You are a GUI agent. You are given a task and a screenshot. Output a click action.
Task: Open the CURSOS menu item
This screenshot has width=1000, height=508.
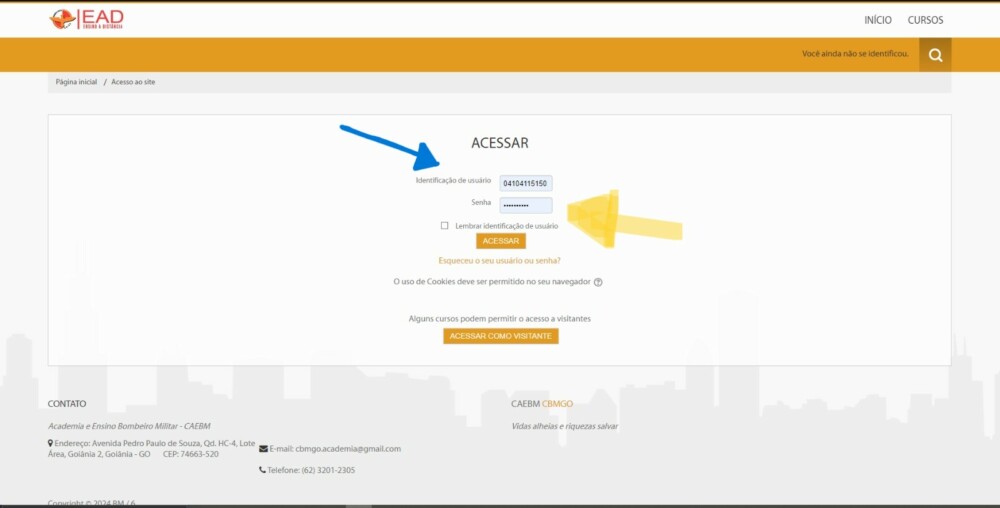[x=925, y=20]
